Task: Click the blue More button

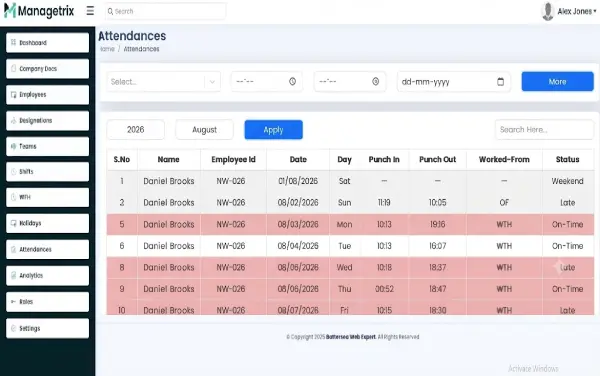Action: click(558, 81)
